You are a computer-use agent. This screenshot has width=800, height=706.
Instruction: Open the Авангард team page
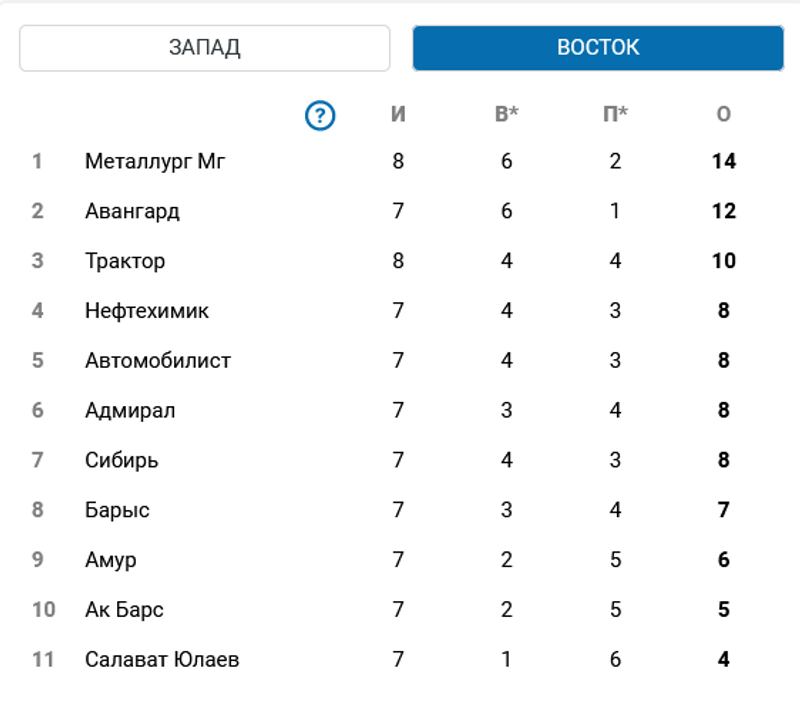(x=132, y=211)
